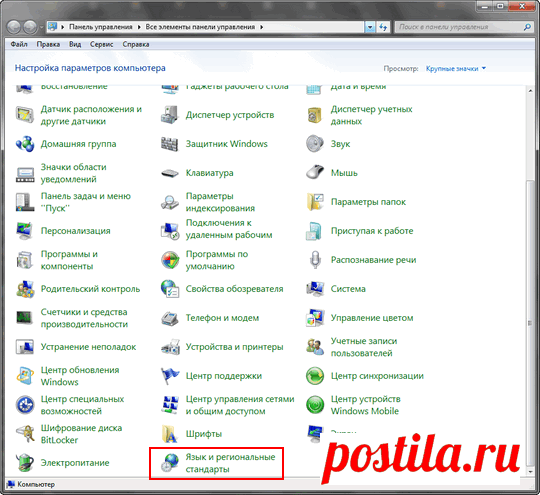The height and width of the screenshot is (495, 540).
Task: Open the Сервис menu
Action: [101, 44]
